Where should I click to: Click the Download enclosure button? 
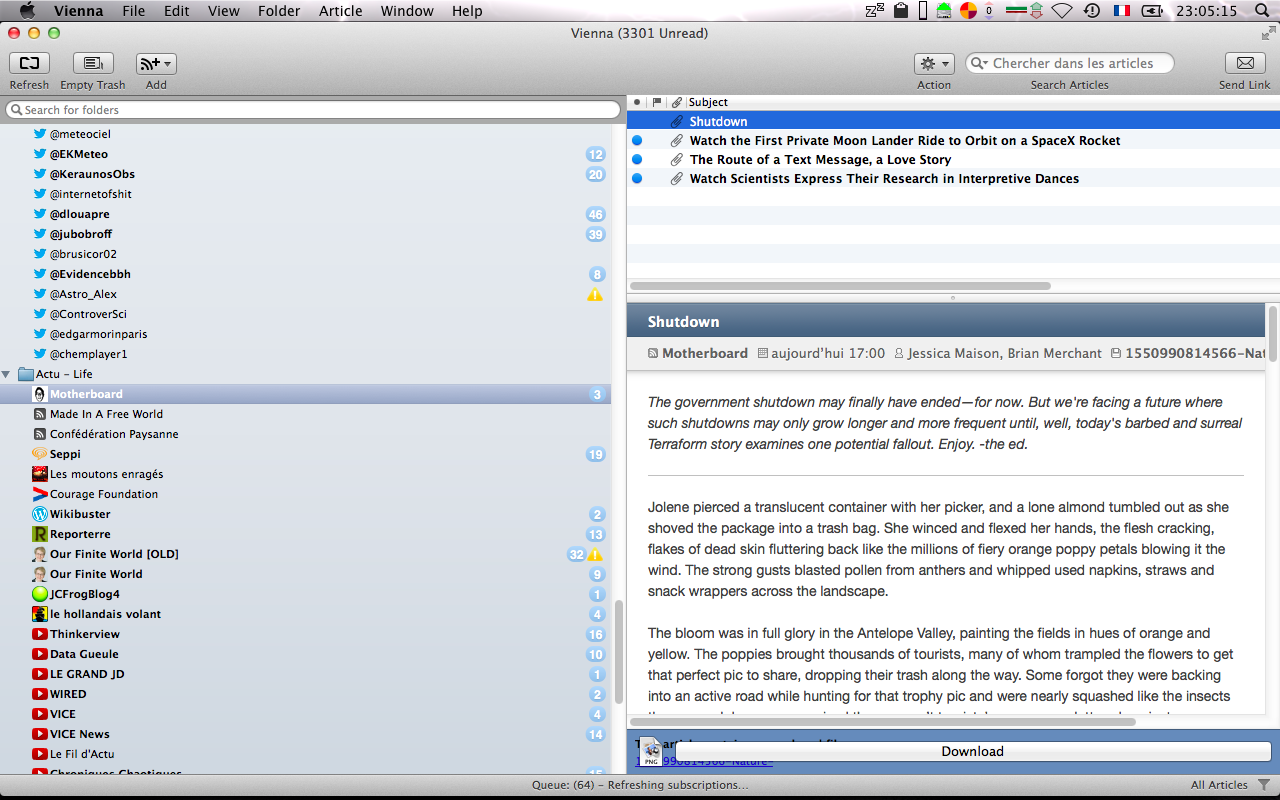click(x=972, y=752)
